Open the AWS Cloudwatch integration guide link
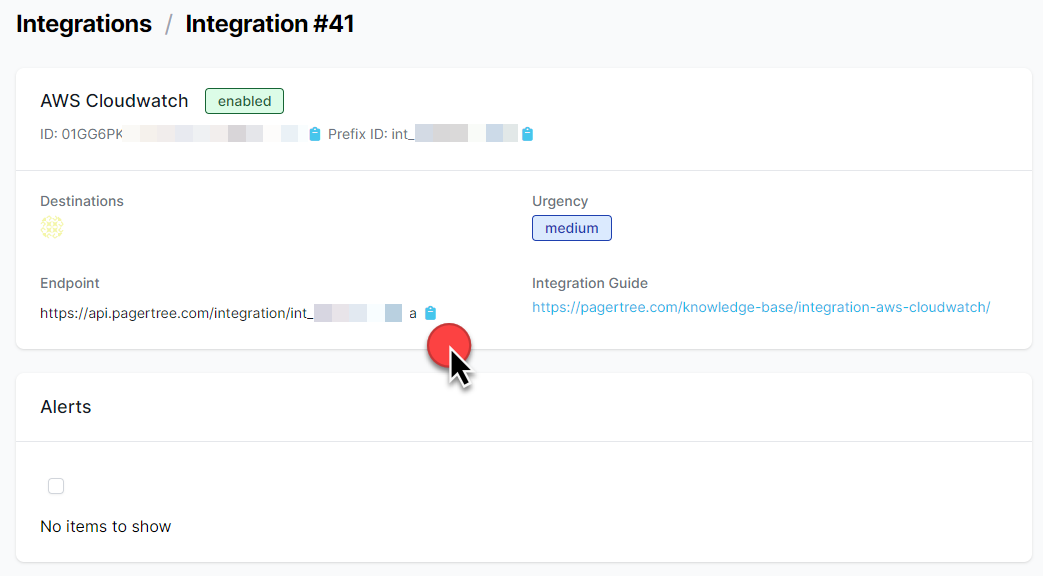 (x=761, y=307)
